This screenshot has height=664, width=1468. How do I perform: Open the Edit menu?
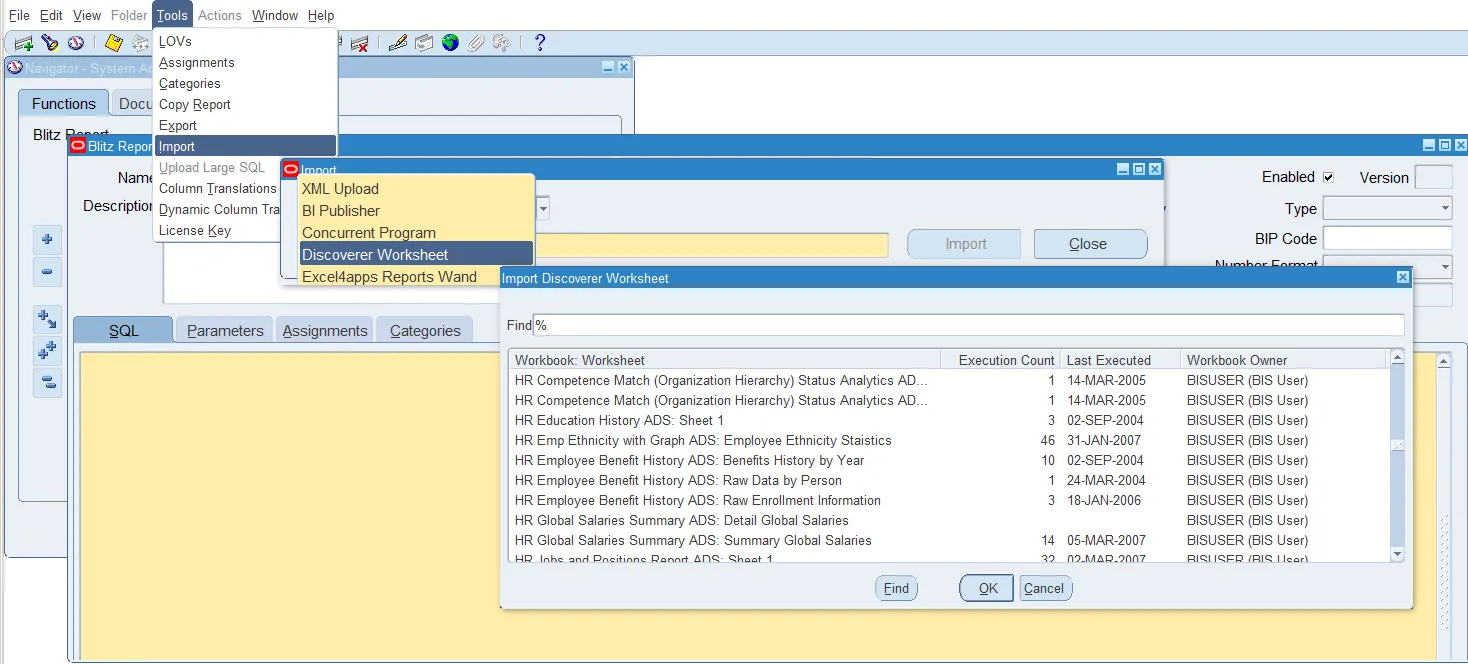coord(51,15)
